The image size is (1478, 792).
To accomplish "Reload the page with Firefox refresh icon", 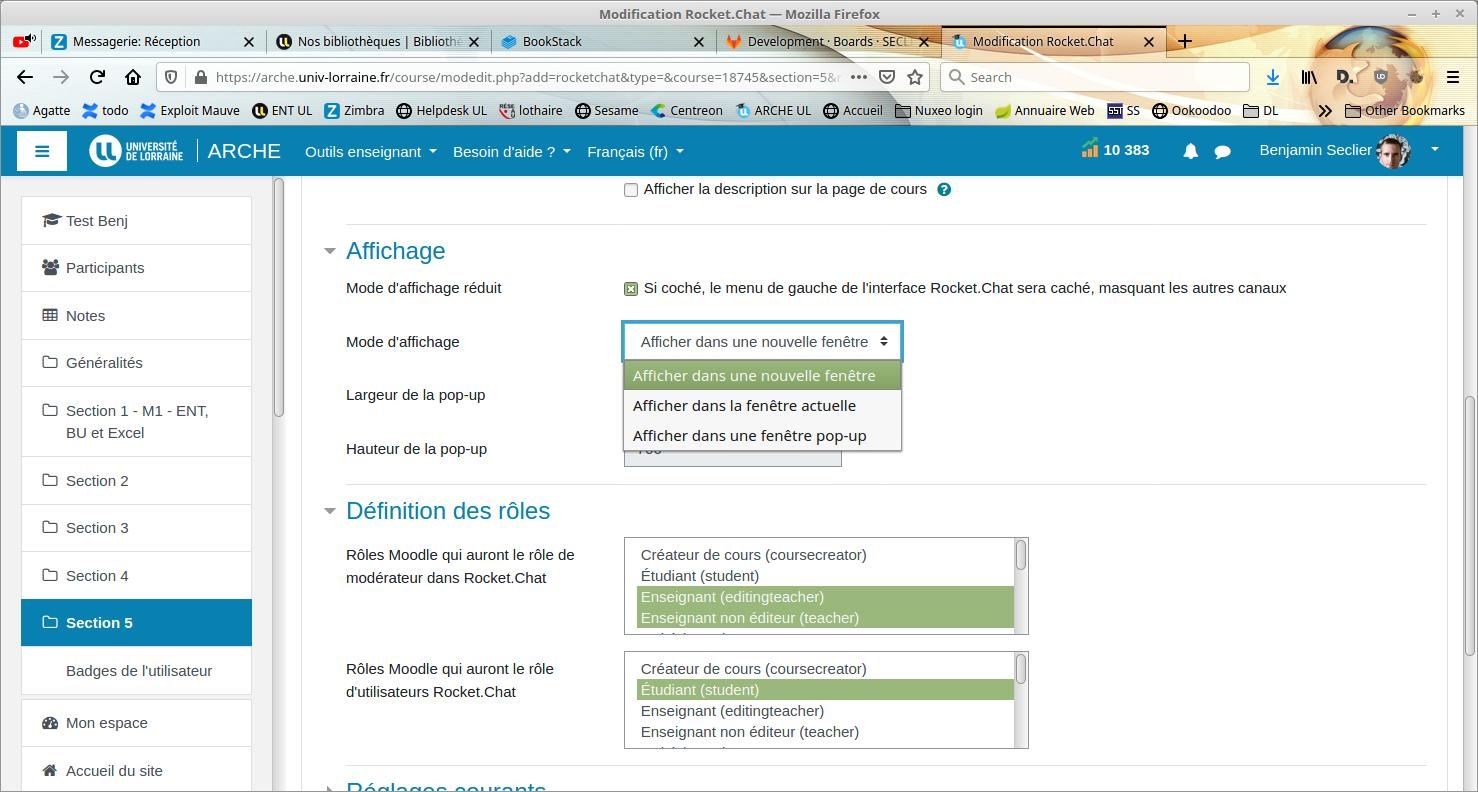I will click(97, 77).
